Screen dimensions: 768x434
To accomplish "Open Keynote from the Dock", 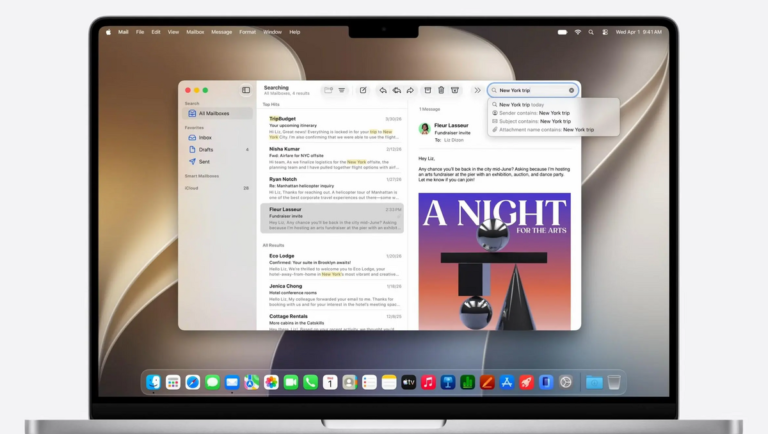I will pyautogui.click(x=448, y=382).
